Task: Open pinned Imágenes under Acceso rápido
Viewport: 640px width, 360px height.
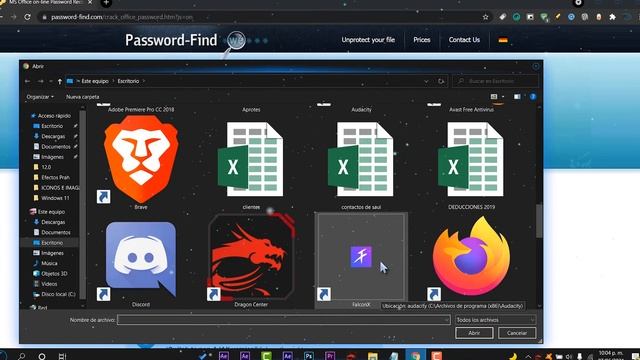Action: tap(52, 157)
